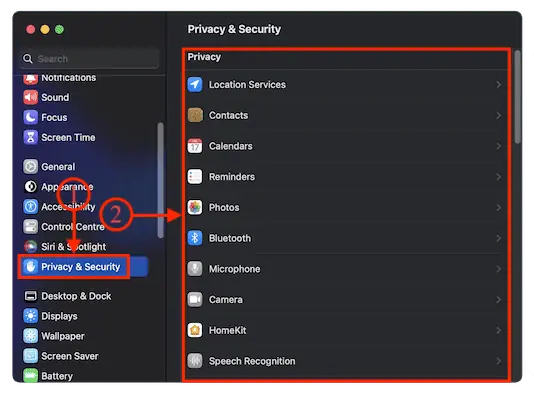Click the Contacts book icon
This screenshot has height=400, width=534.
[x=195, y=115]
